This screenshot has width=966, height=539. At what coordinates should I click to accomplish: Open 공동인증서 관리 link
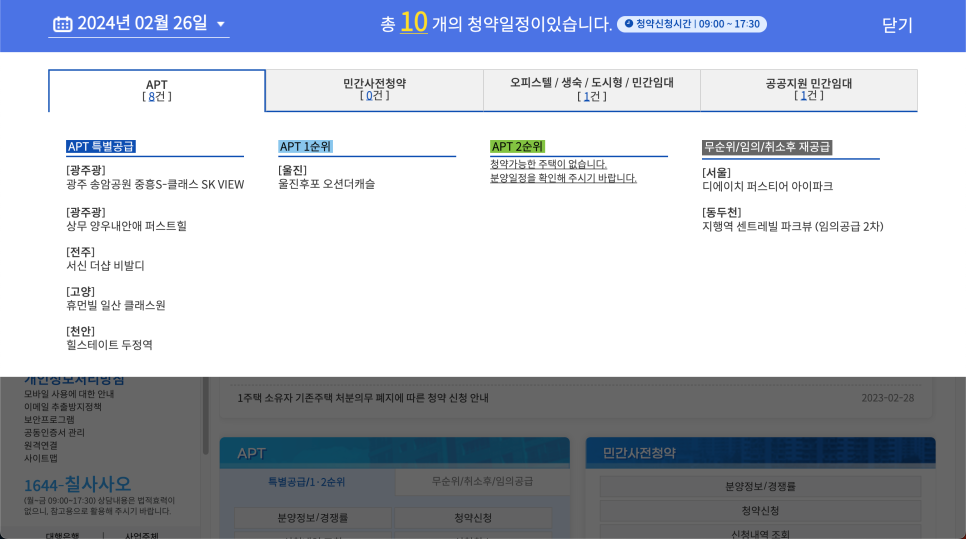click(x=54, y=432)
